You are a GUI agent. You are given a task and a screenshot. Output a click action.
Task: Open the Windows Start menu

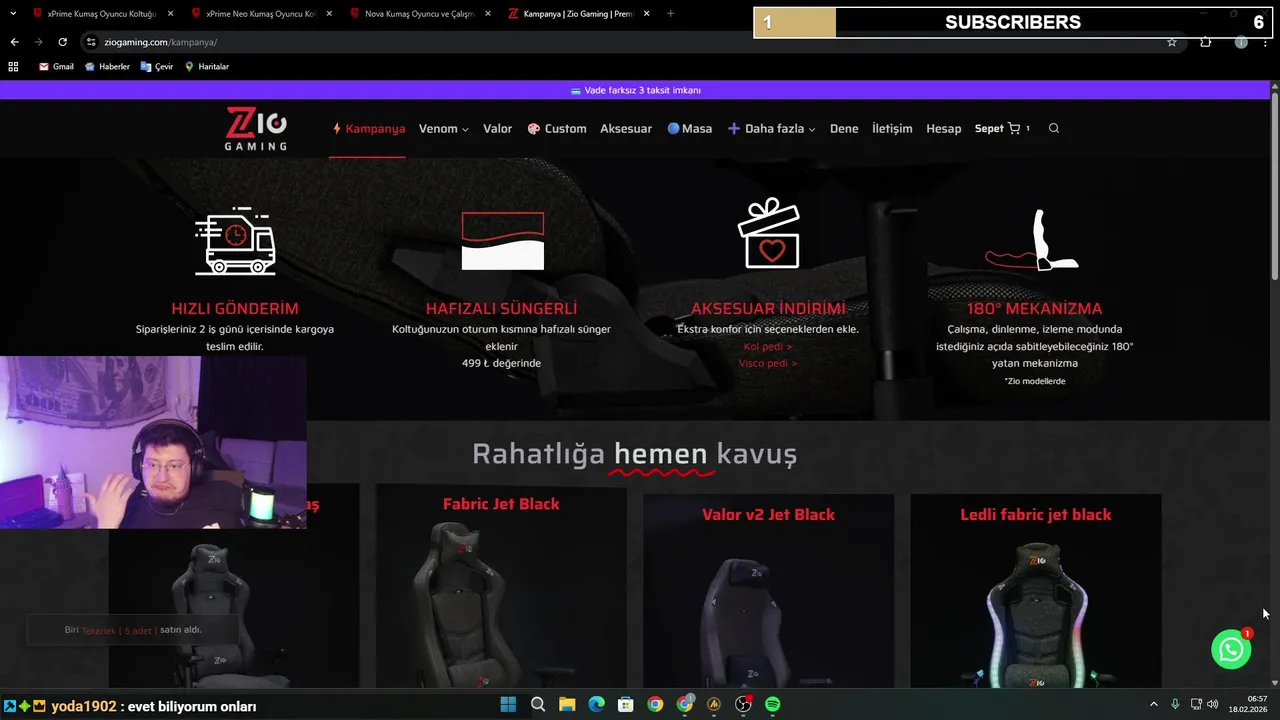click(x=508, y=704)
